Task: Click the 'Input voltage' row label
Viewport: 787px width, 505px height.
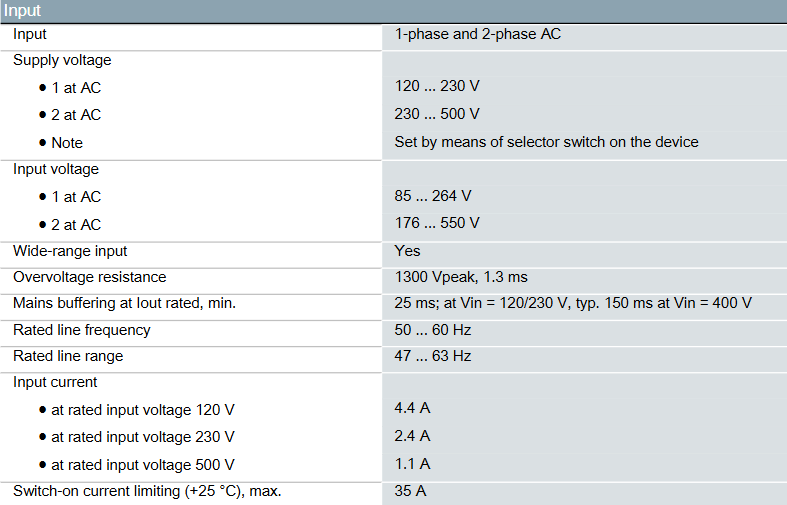Action: coord(56,169)
